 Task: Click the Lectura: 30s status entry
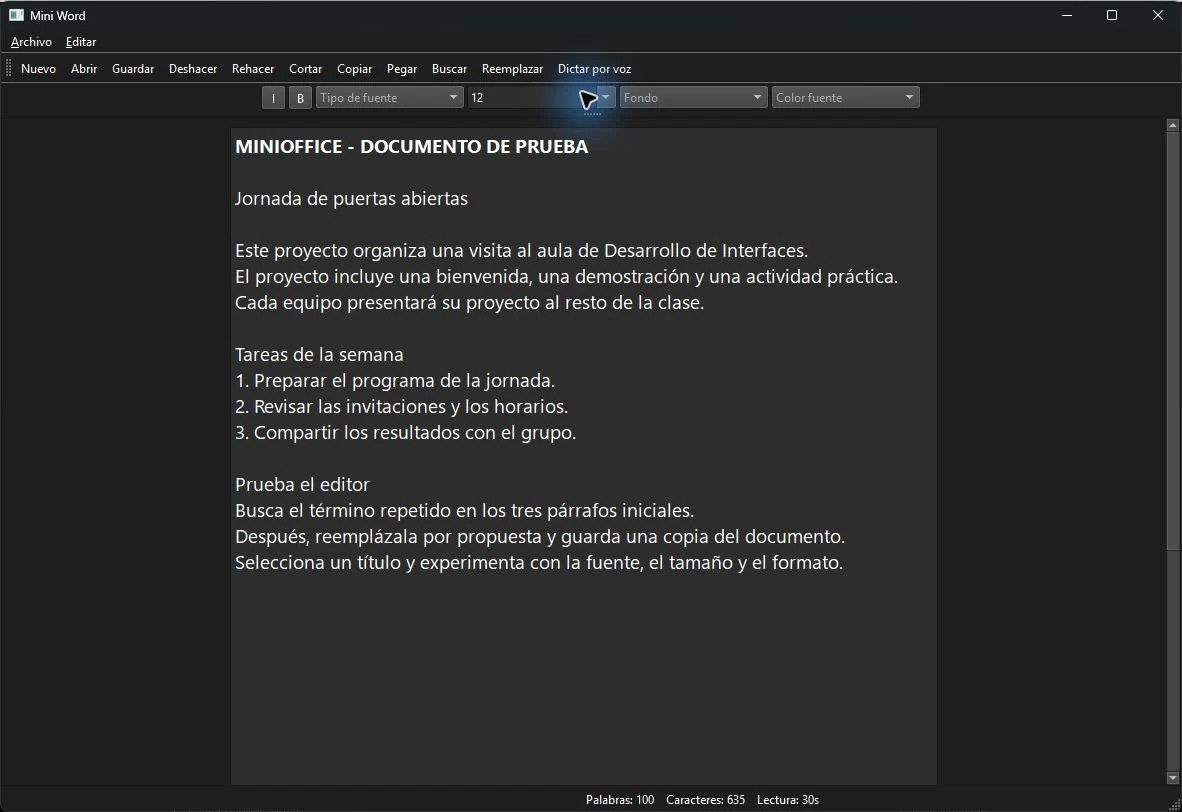788,800
